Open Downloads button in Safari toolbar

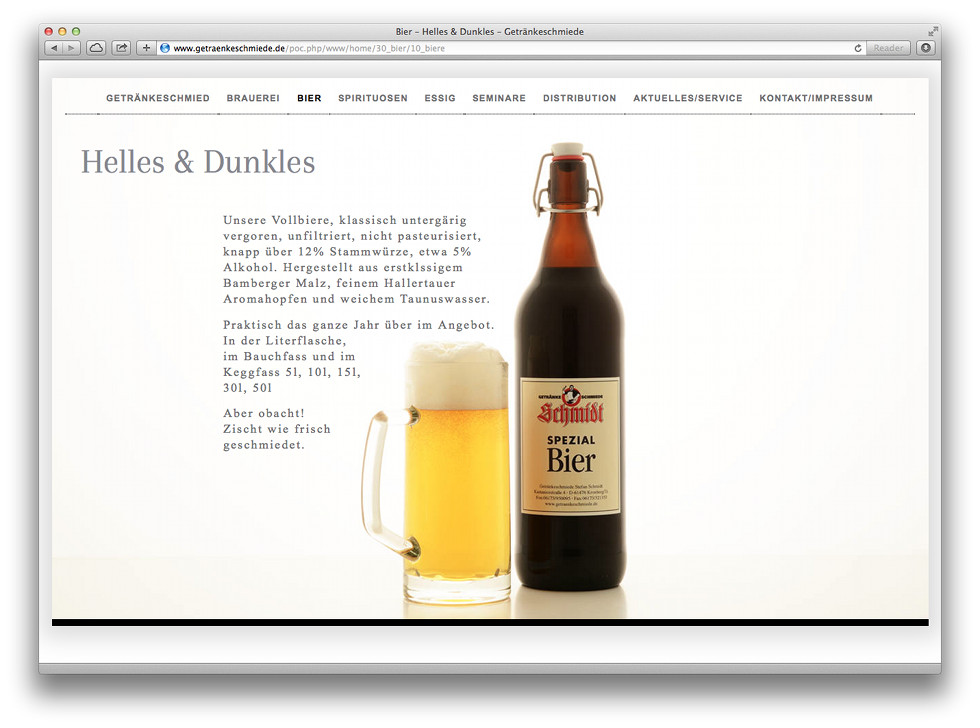click(x=926, y=47)
